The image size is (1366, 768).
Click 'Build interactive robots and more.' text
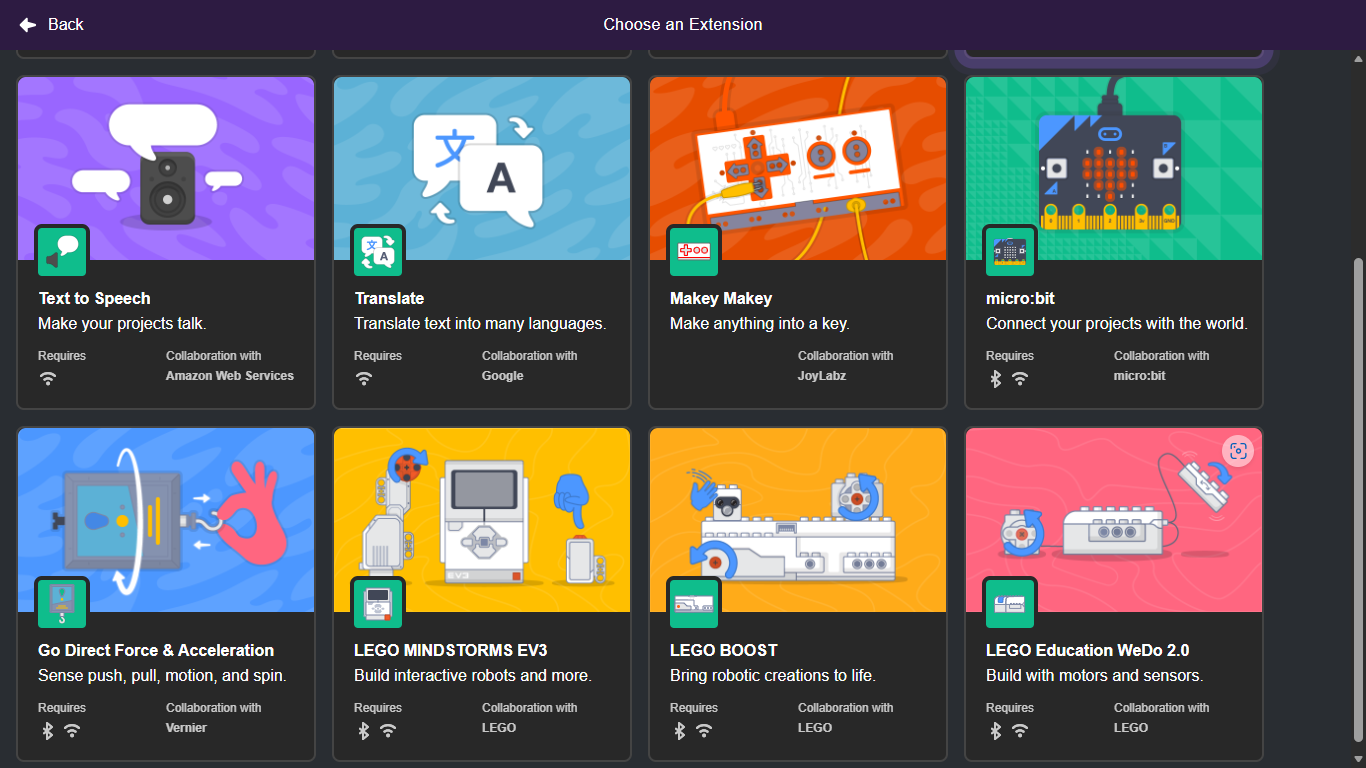(473, 676)
